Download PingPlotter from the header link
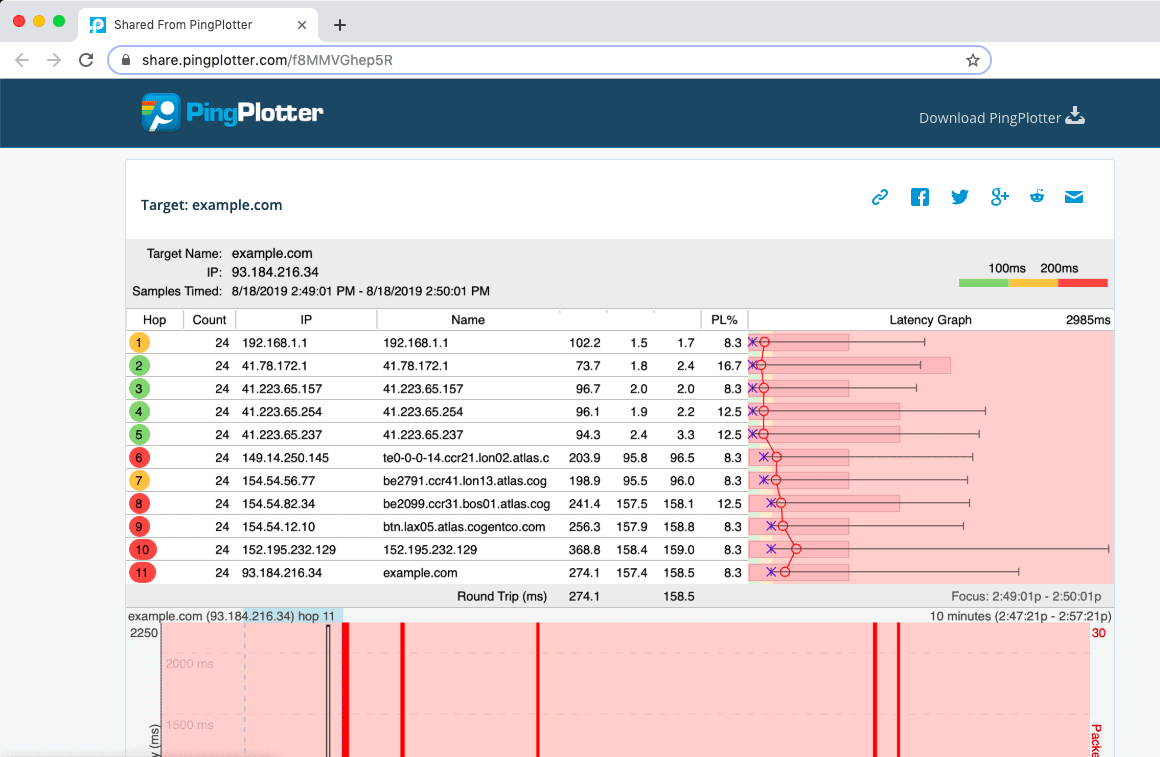Viewport: 1160px width, 757px height. pos(1001,117)
